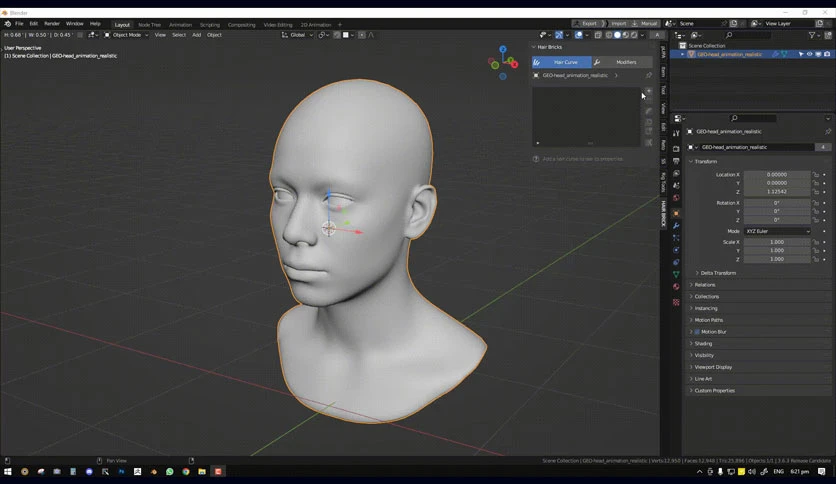Screen dimensions: 836x484
Task: Open the Object Constraints properties tab
Action: tap(676, 262)
